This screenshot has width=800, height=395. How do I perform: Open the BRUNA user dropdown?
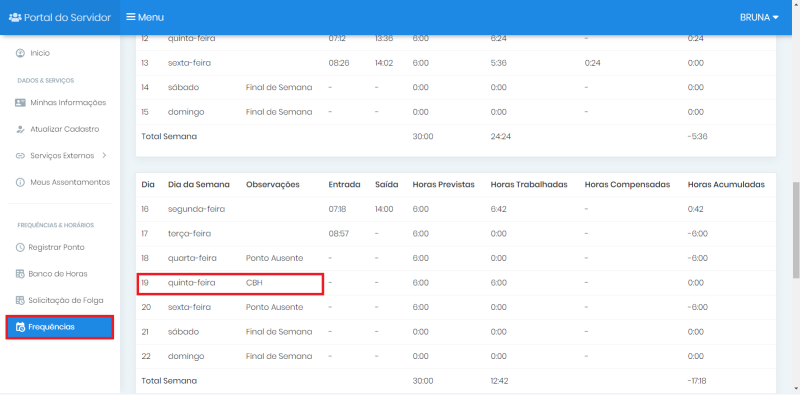pos(759,17)
